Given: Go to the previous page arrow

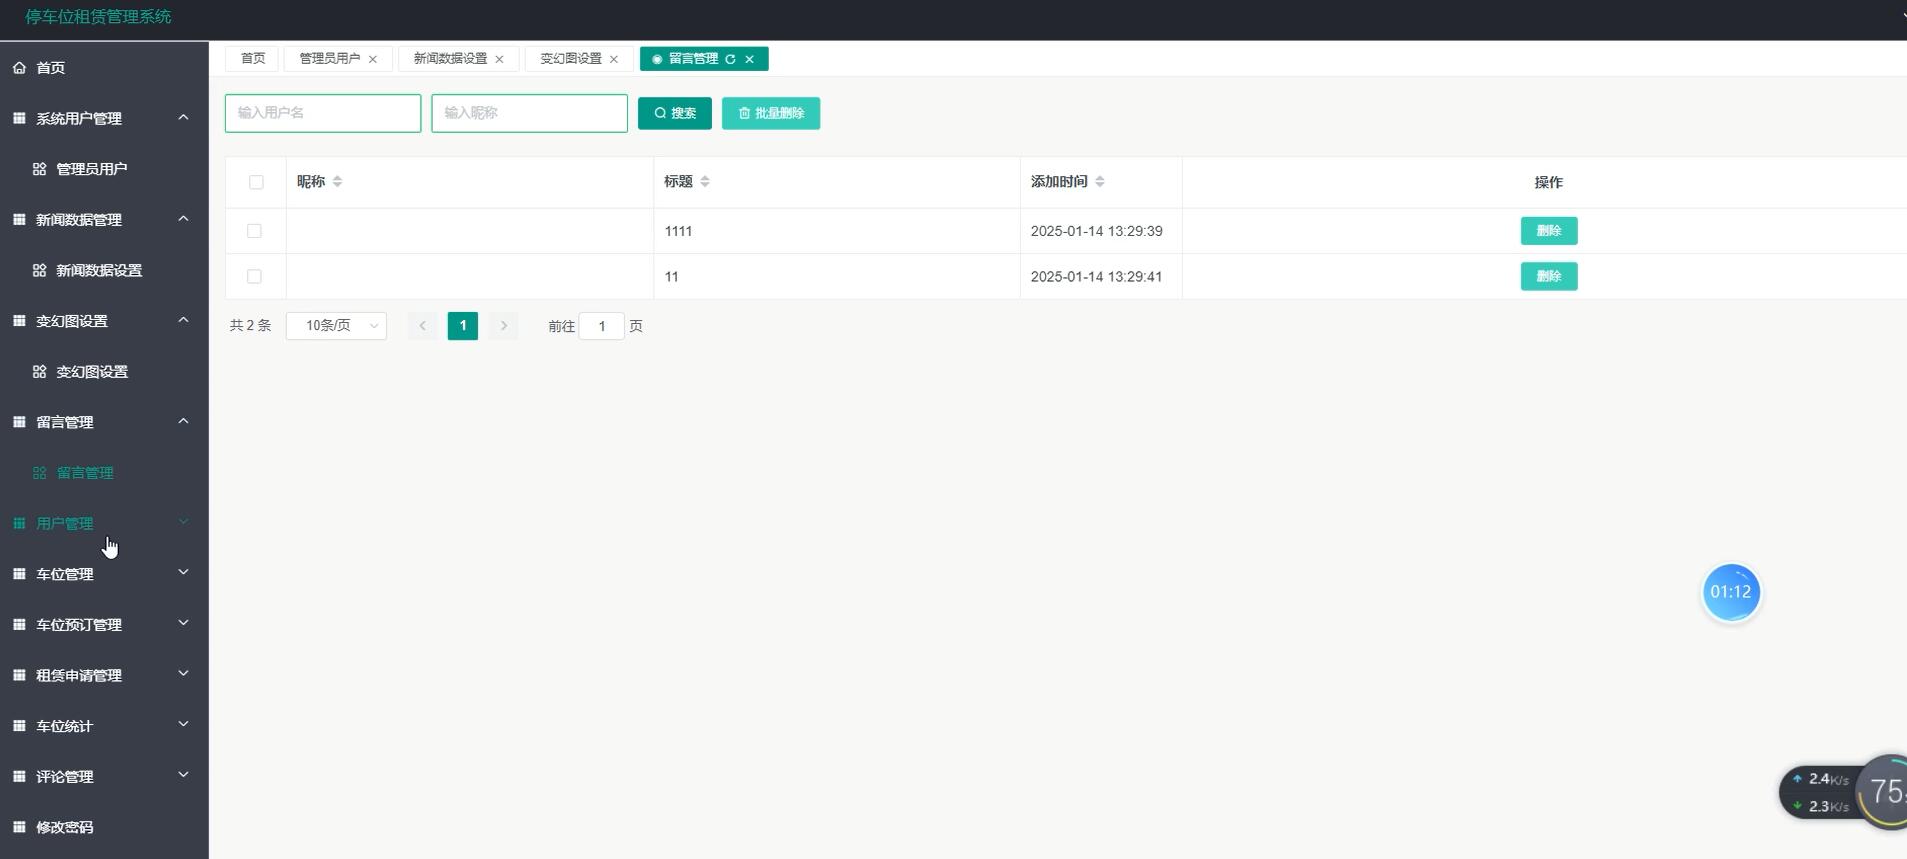Looking at the screenshot, I should [x=422, y=326].
